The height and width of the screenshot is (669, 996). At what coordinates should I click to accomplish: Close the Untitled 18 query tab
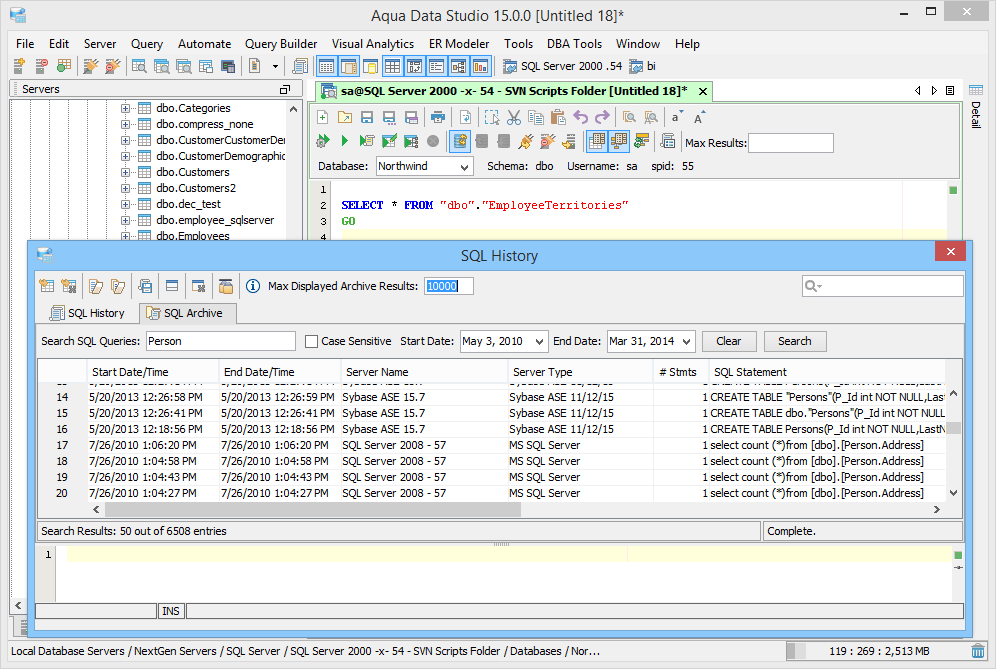[703, 91]
